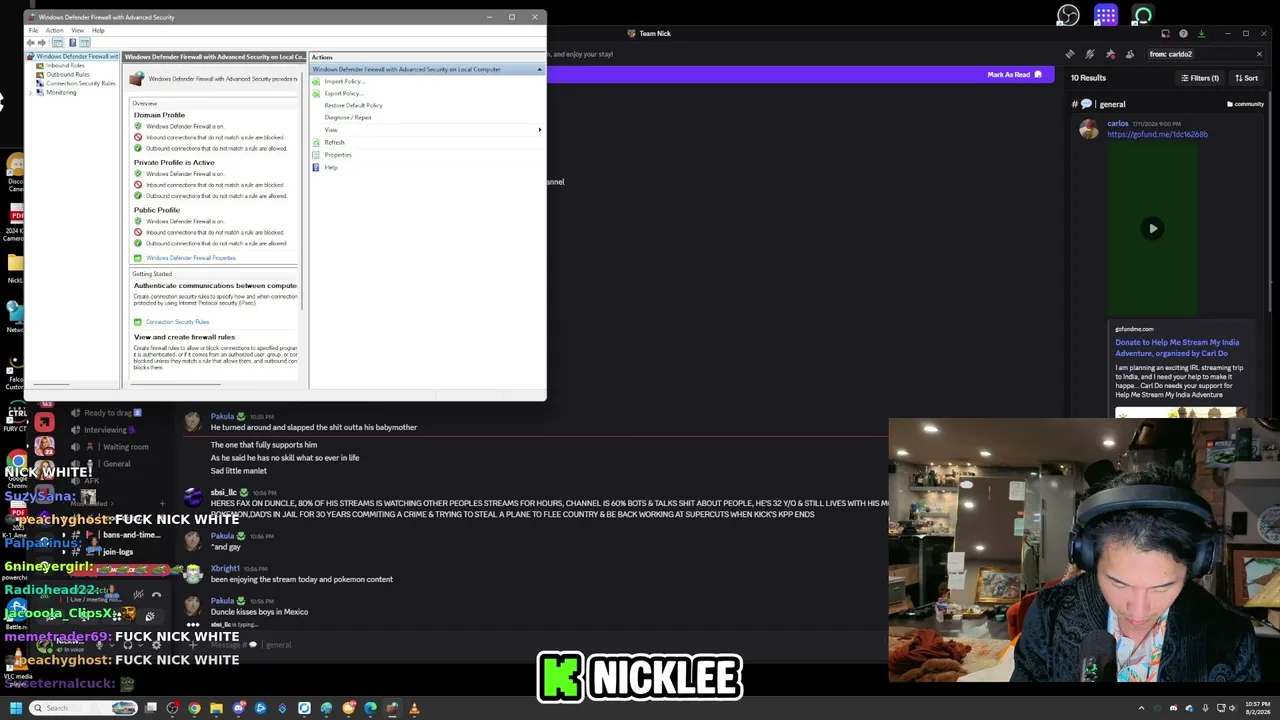Toggle the action pane toolbar button

85,43
